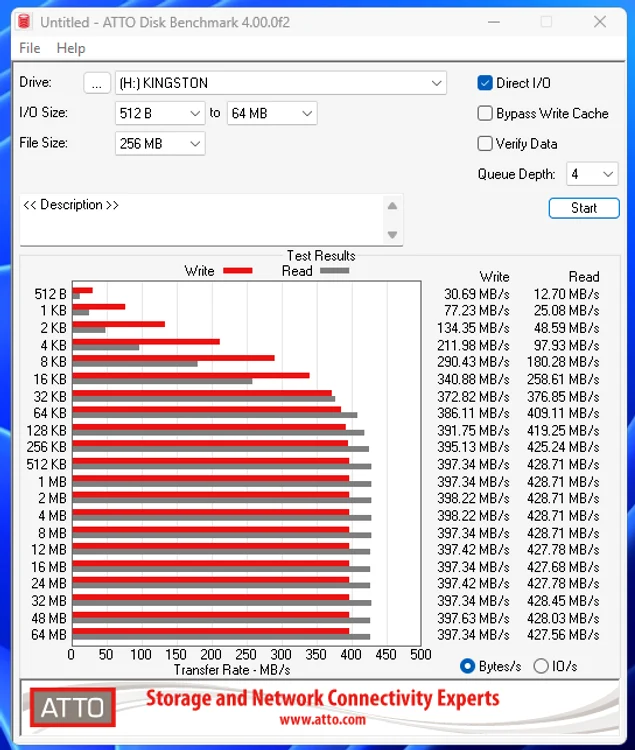Click the 12.70 MB/s read value
This screenshot has height=750, width=635.
(x=566, y=294)
